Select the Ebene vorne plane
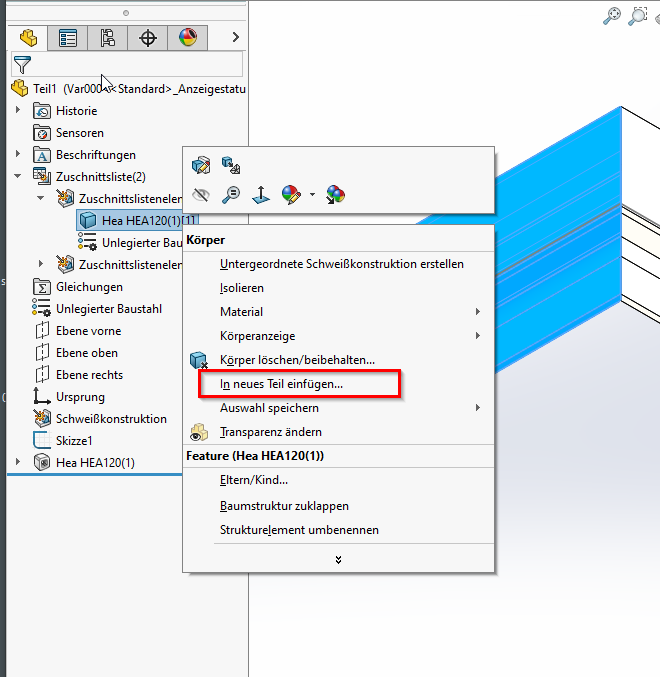The image size is (660, 677). point(78,331)
